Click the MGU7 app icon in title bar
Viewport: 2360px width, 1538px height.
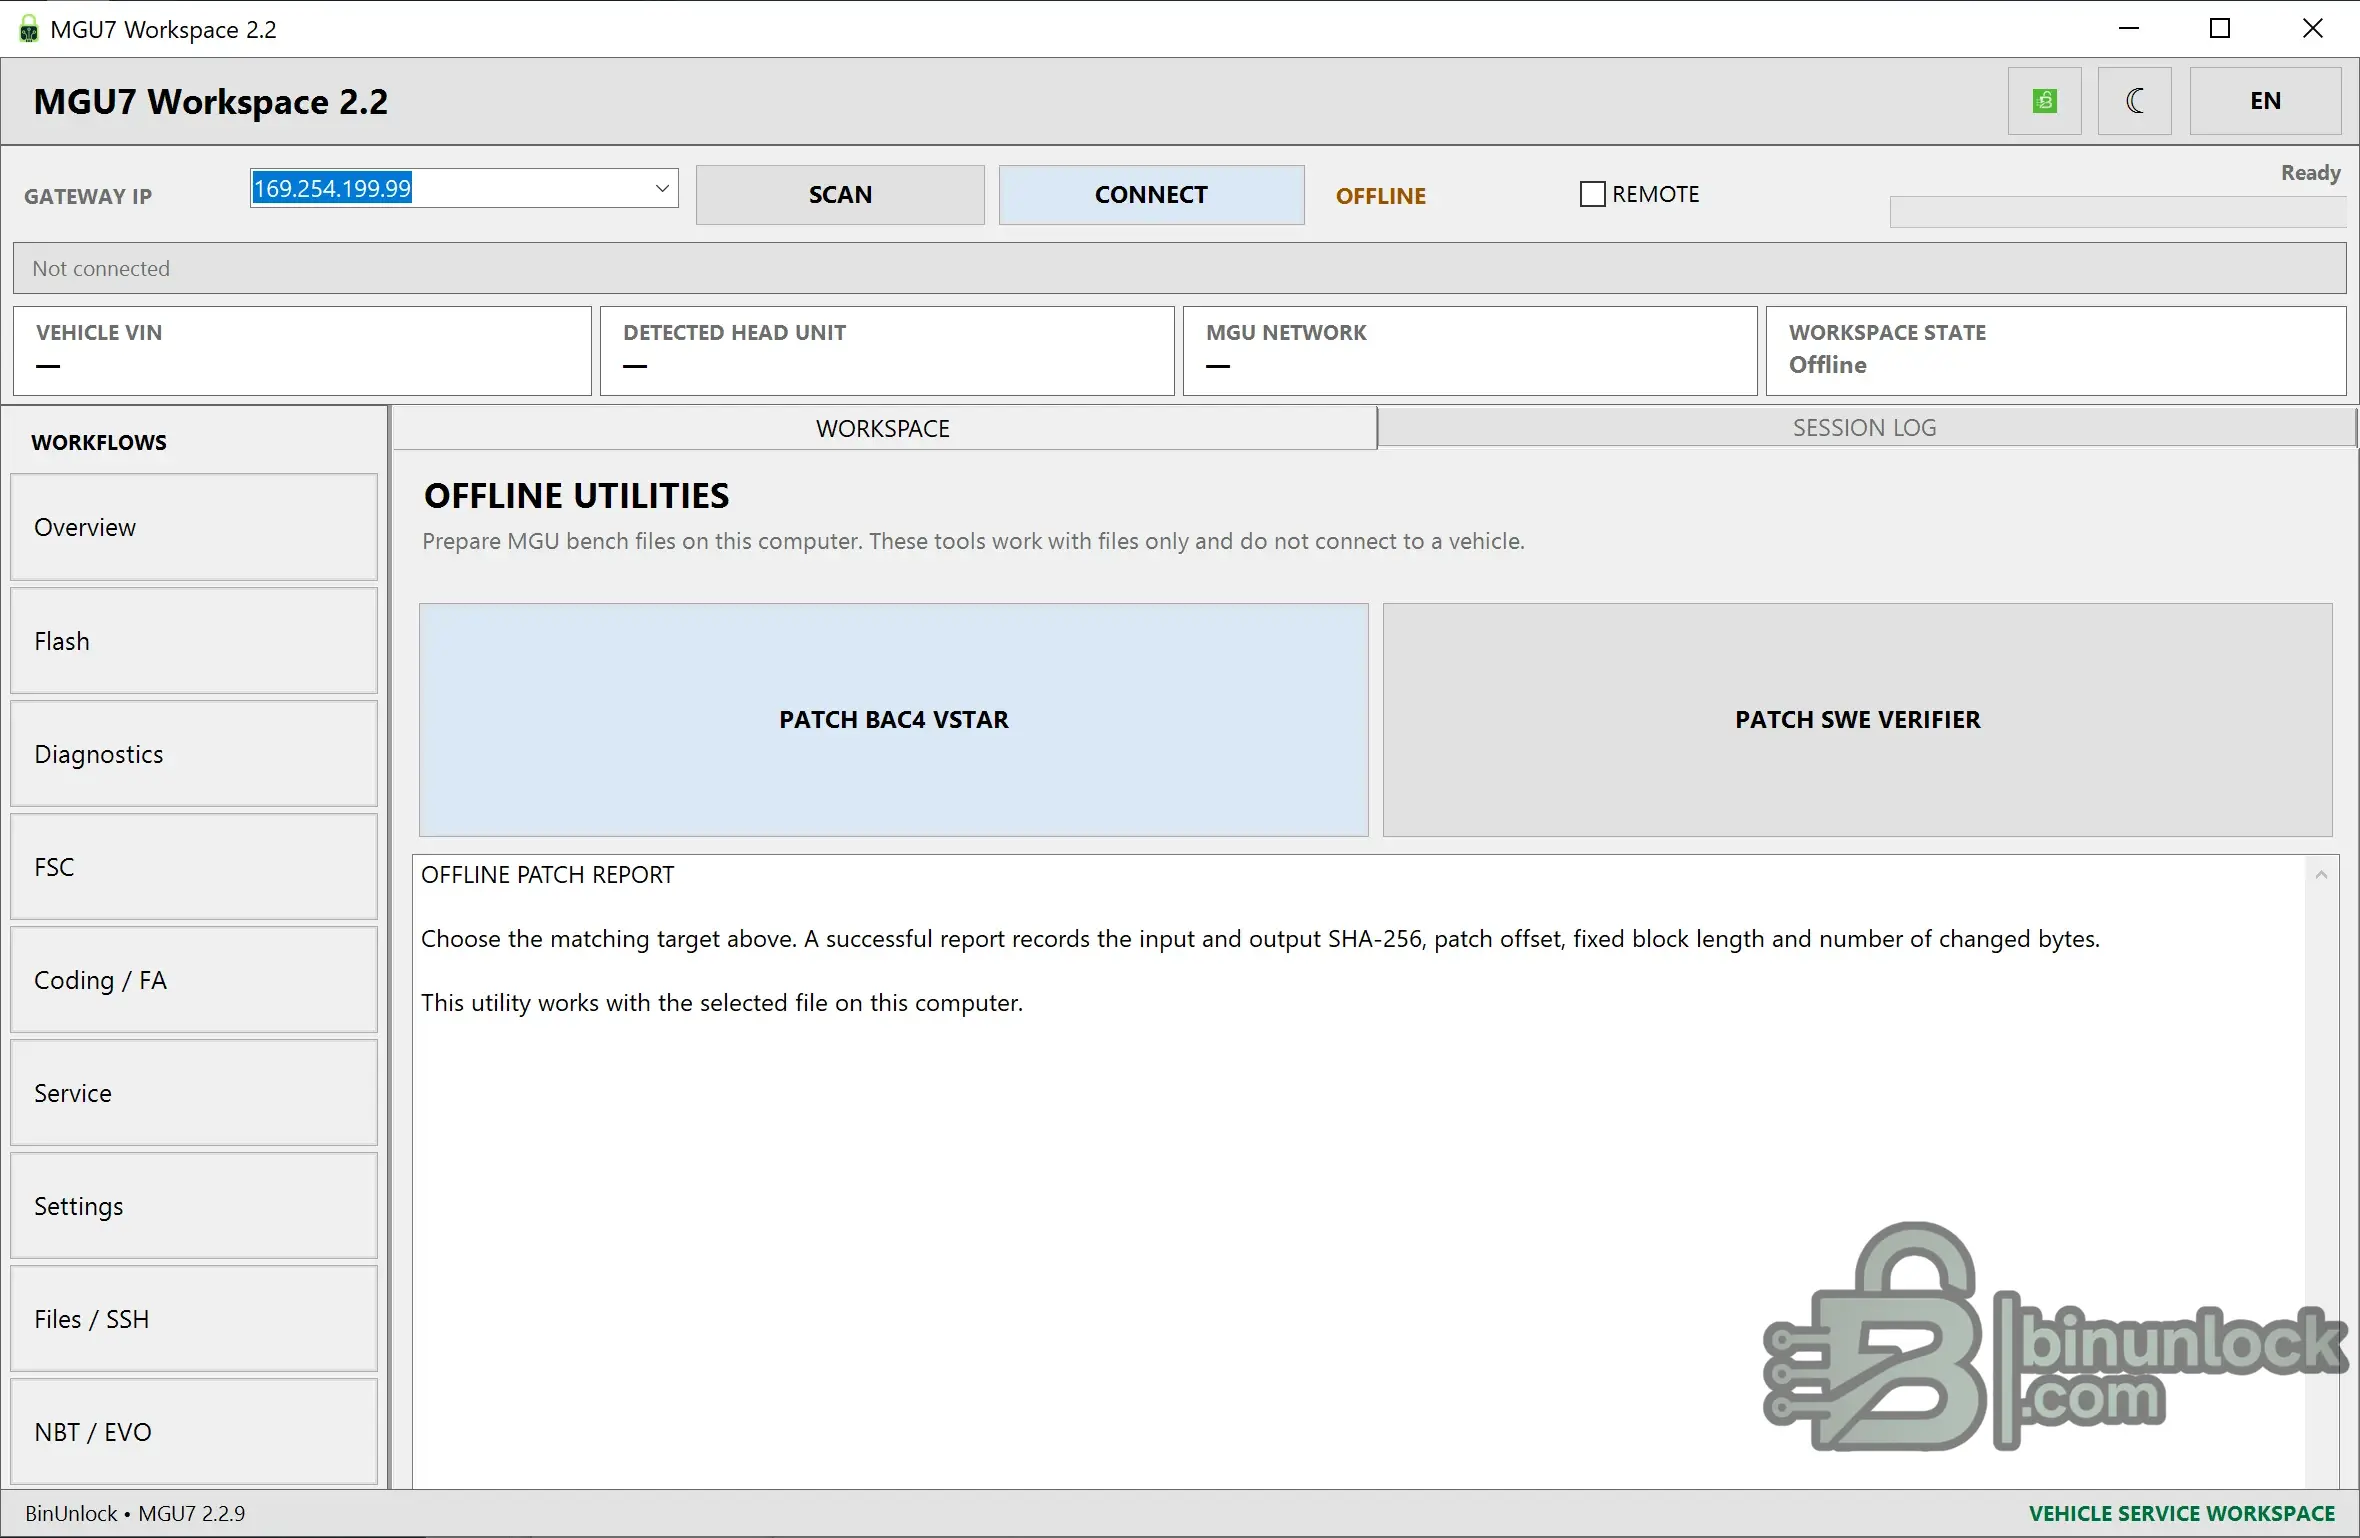click(x=29, y=29)
